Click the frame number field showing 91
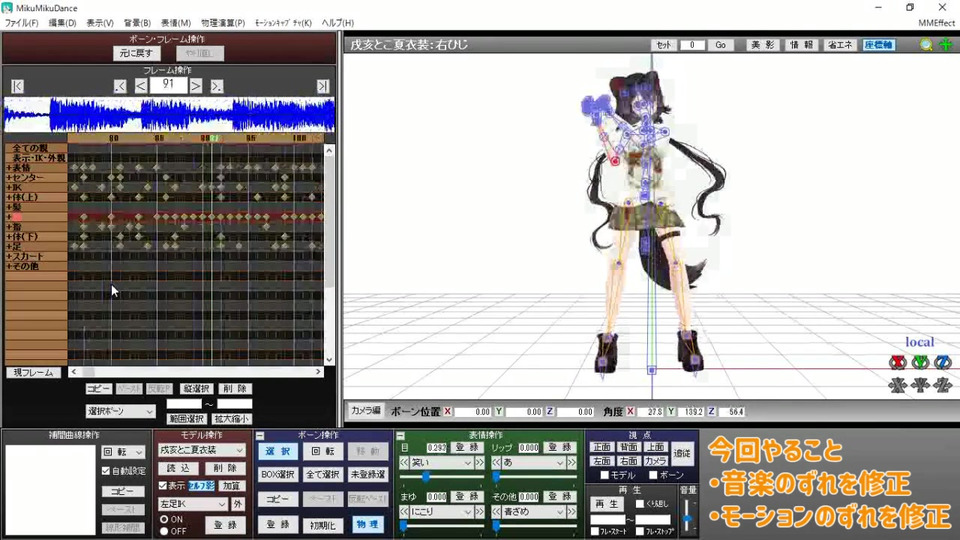 pos(168,85)
